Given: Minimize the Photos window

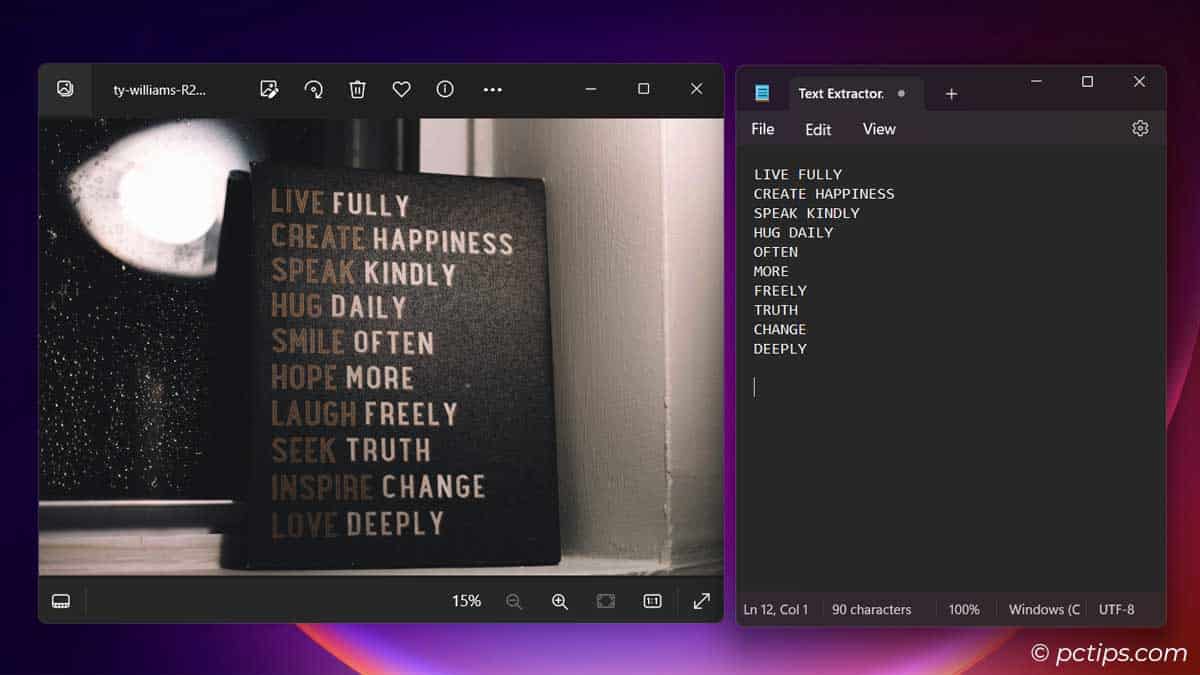Looking at the screenshot, I should pos(591,89).
